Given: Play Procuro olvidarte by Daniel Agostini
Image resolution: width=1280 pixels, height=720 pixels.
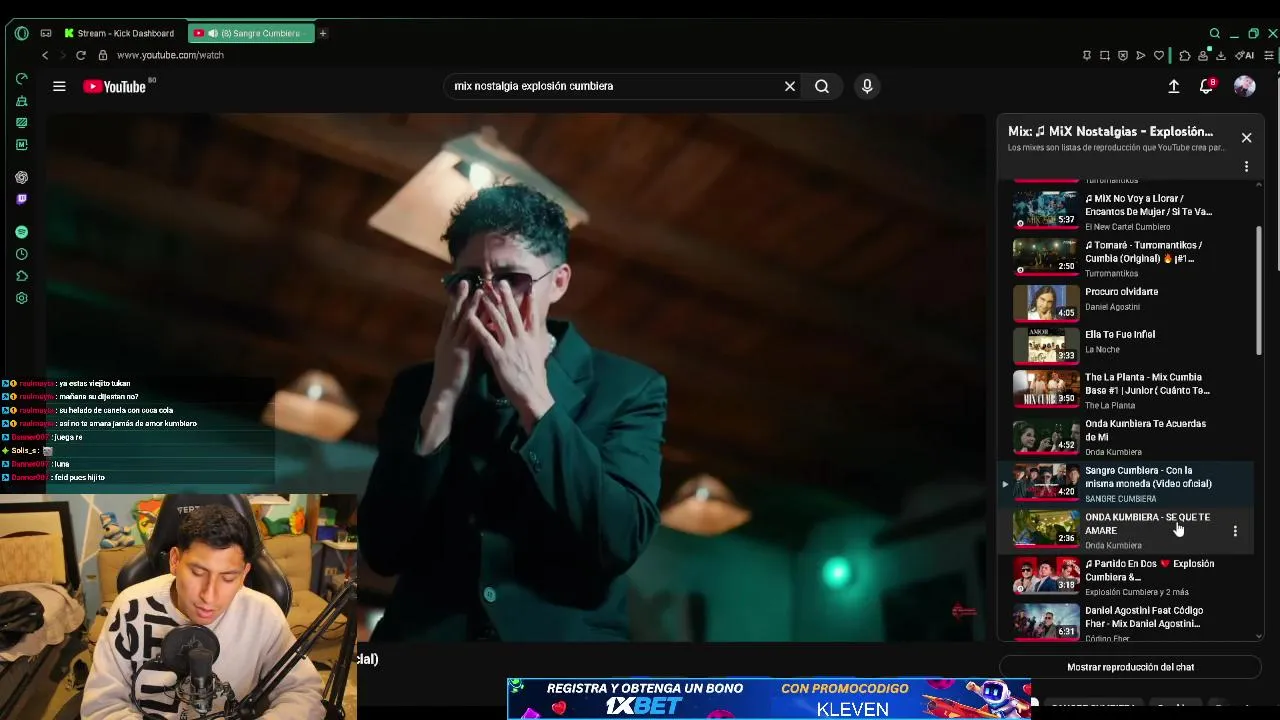Looking at the screenshot, I should point(1128,301).
